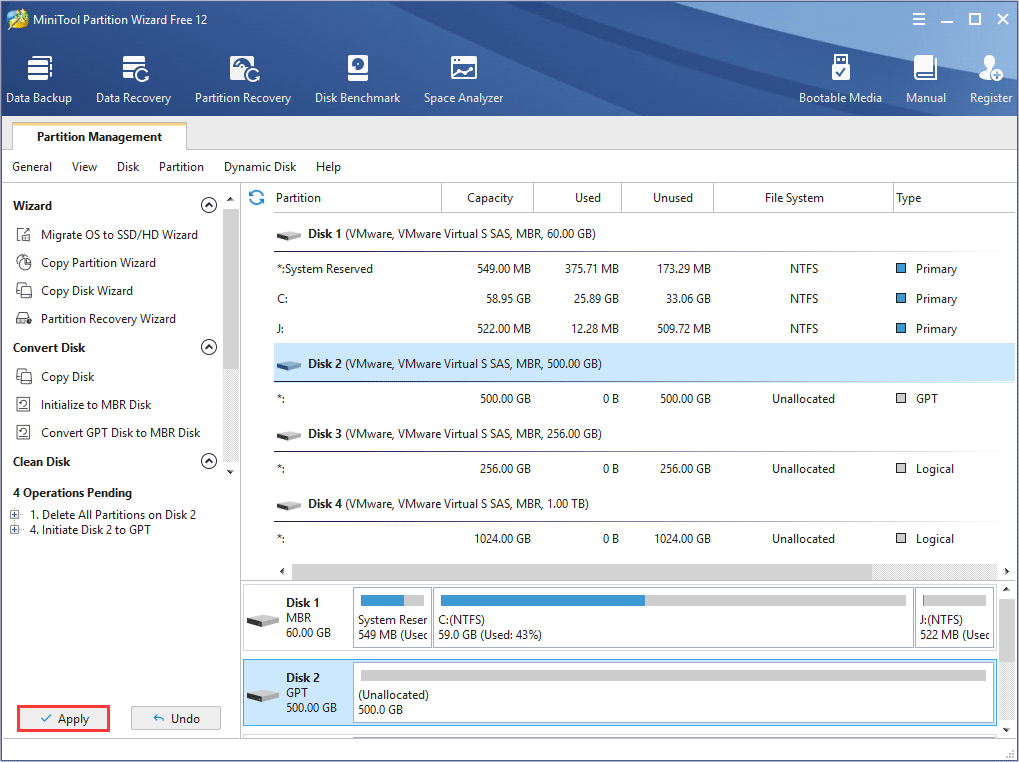The width and height of the screenshot is (1019, 762).
Task: Sort by the File System column header
Action: click(804, 197)
